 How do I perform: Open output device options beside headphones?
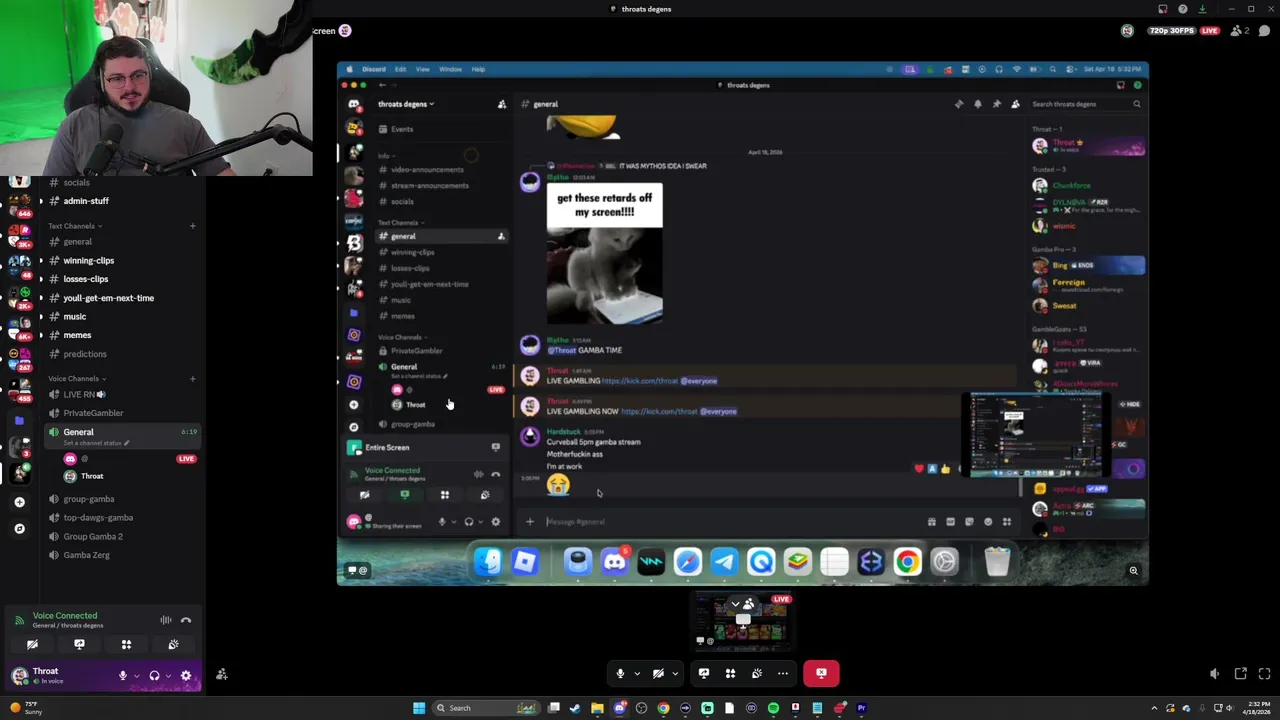pos(168,676)
